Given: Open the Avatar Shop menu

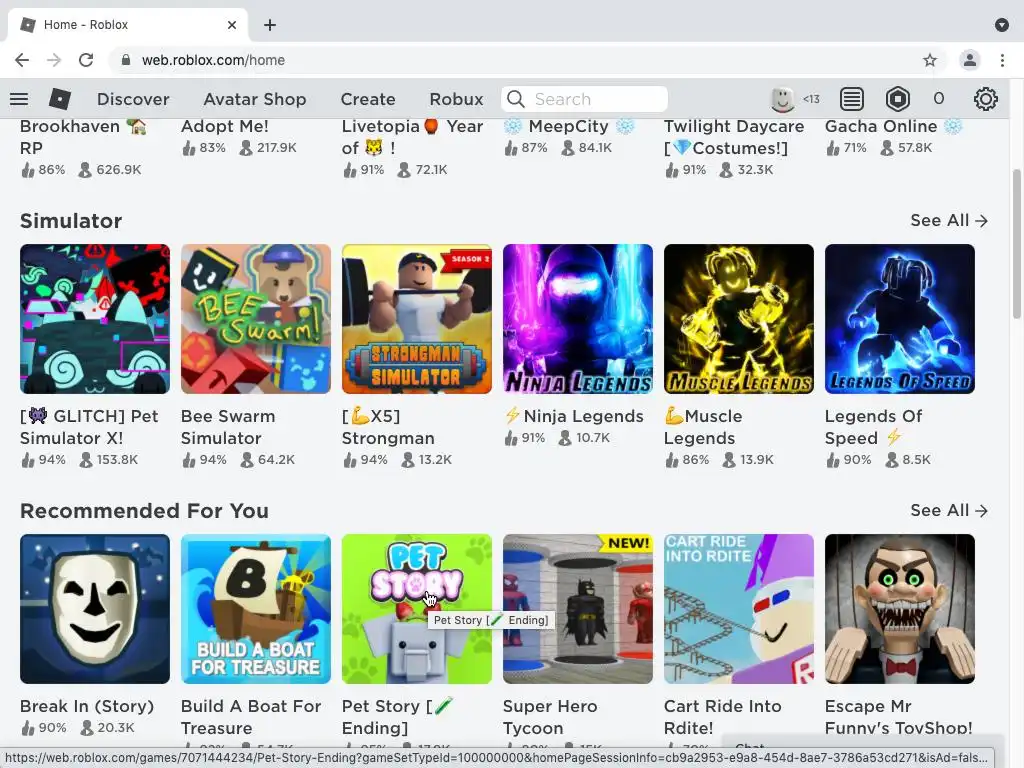Looking at the screenshot, I should [255, 99].
